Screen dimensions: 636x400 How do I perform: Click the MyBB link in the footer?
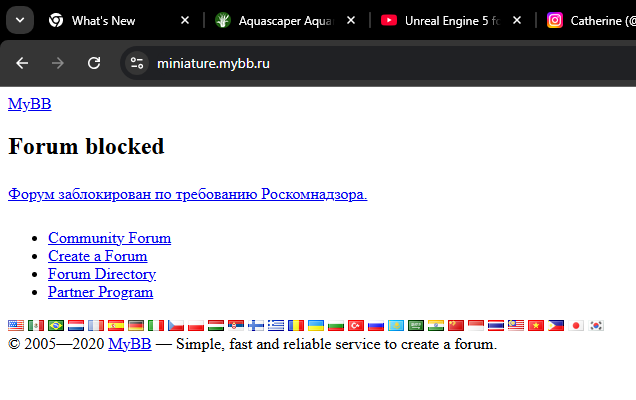click(x=130, y=344)
